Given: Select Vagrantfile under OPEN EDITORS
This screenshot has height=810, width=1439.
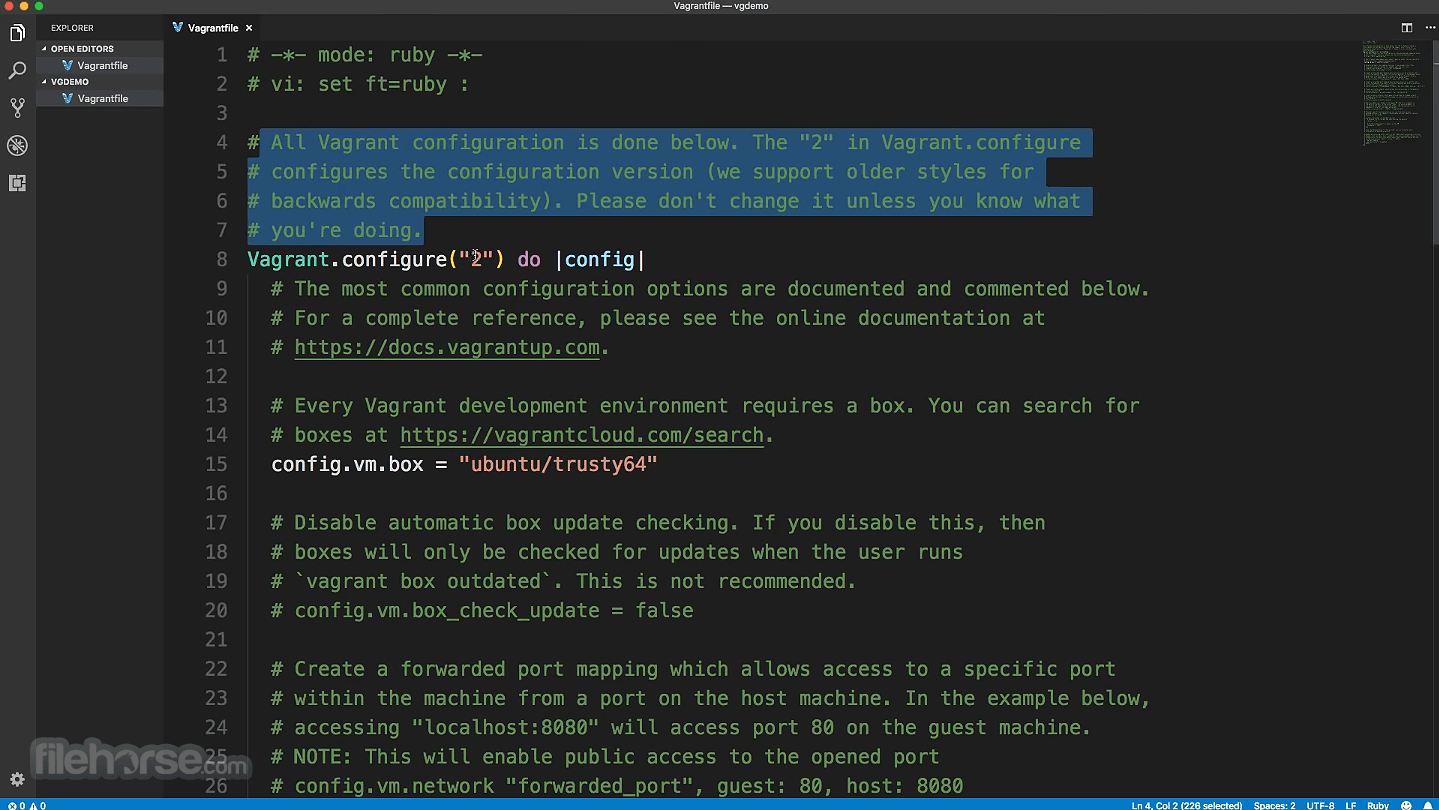Looking at the screenshot, I should (x=100, y=65).
